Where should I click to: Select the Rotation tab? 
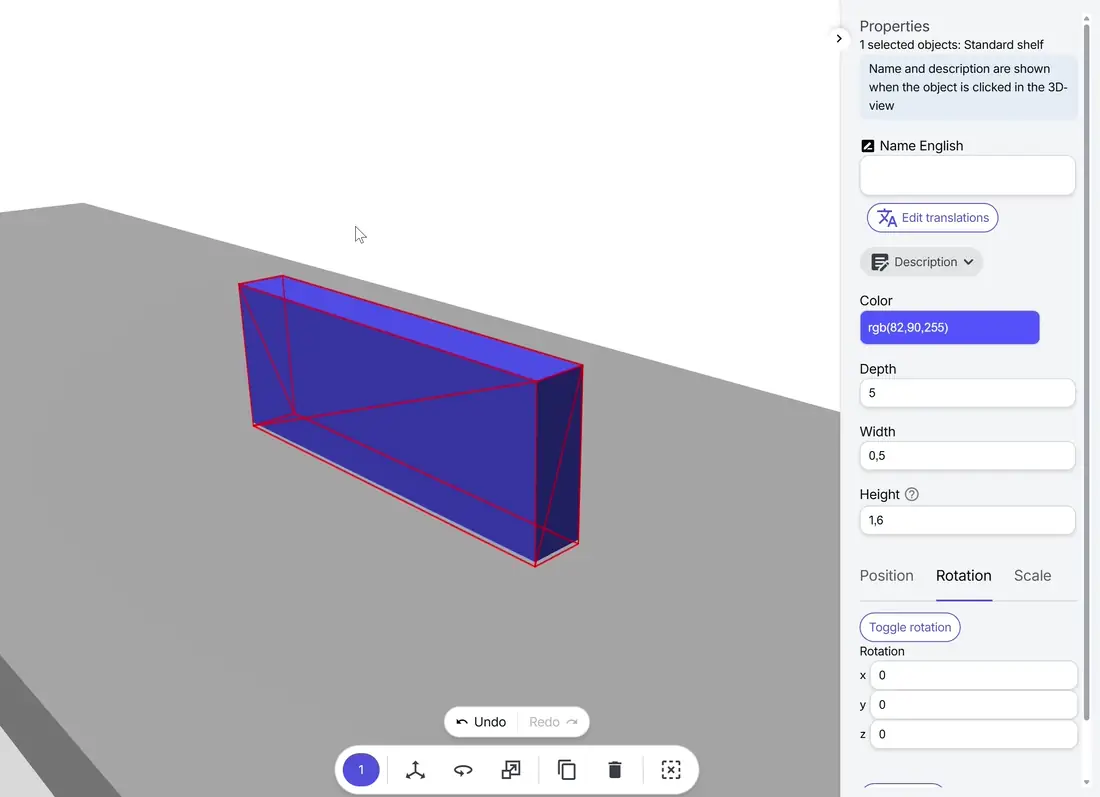963,576
